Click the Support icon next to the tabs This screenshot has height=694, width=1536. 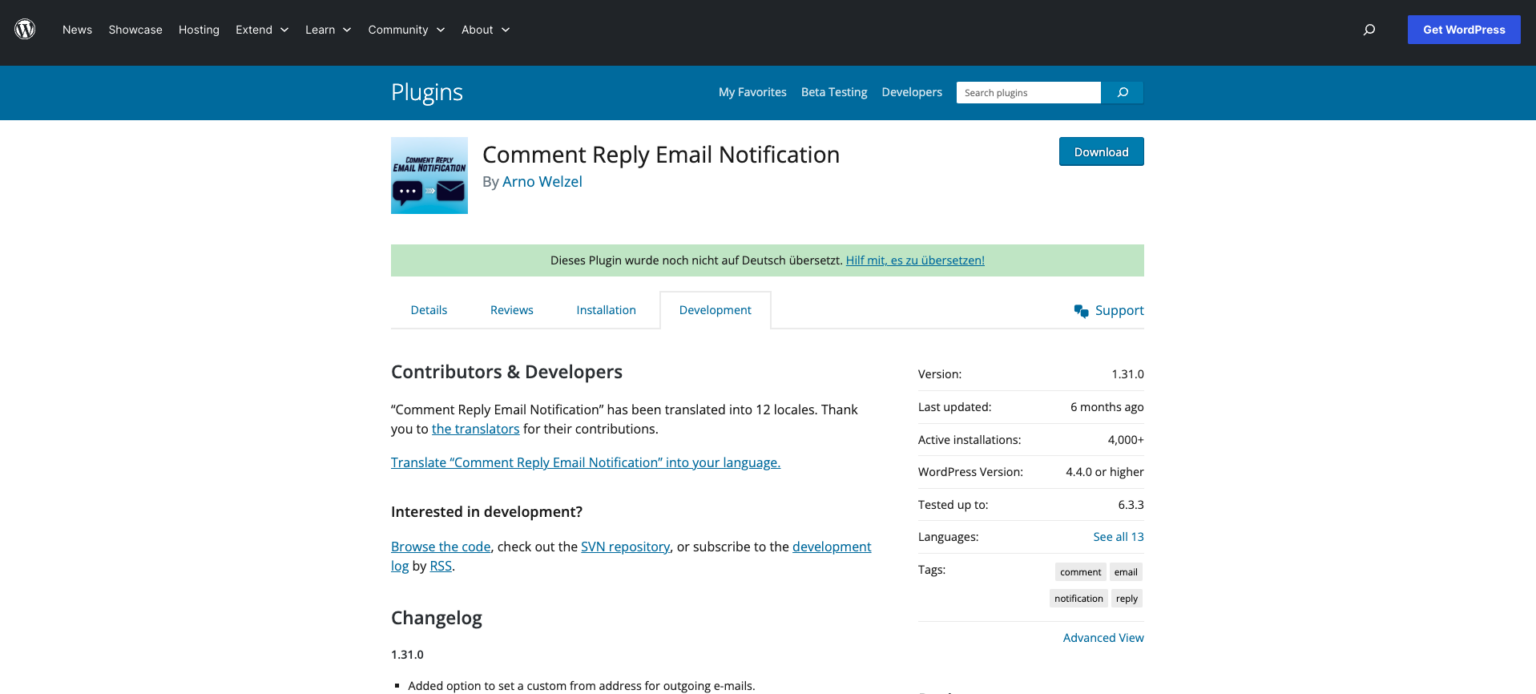pos(1082,310)
